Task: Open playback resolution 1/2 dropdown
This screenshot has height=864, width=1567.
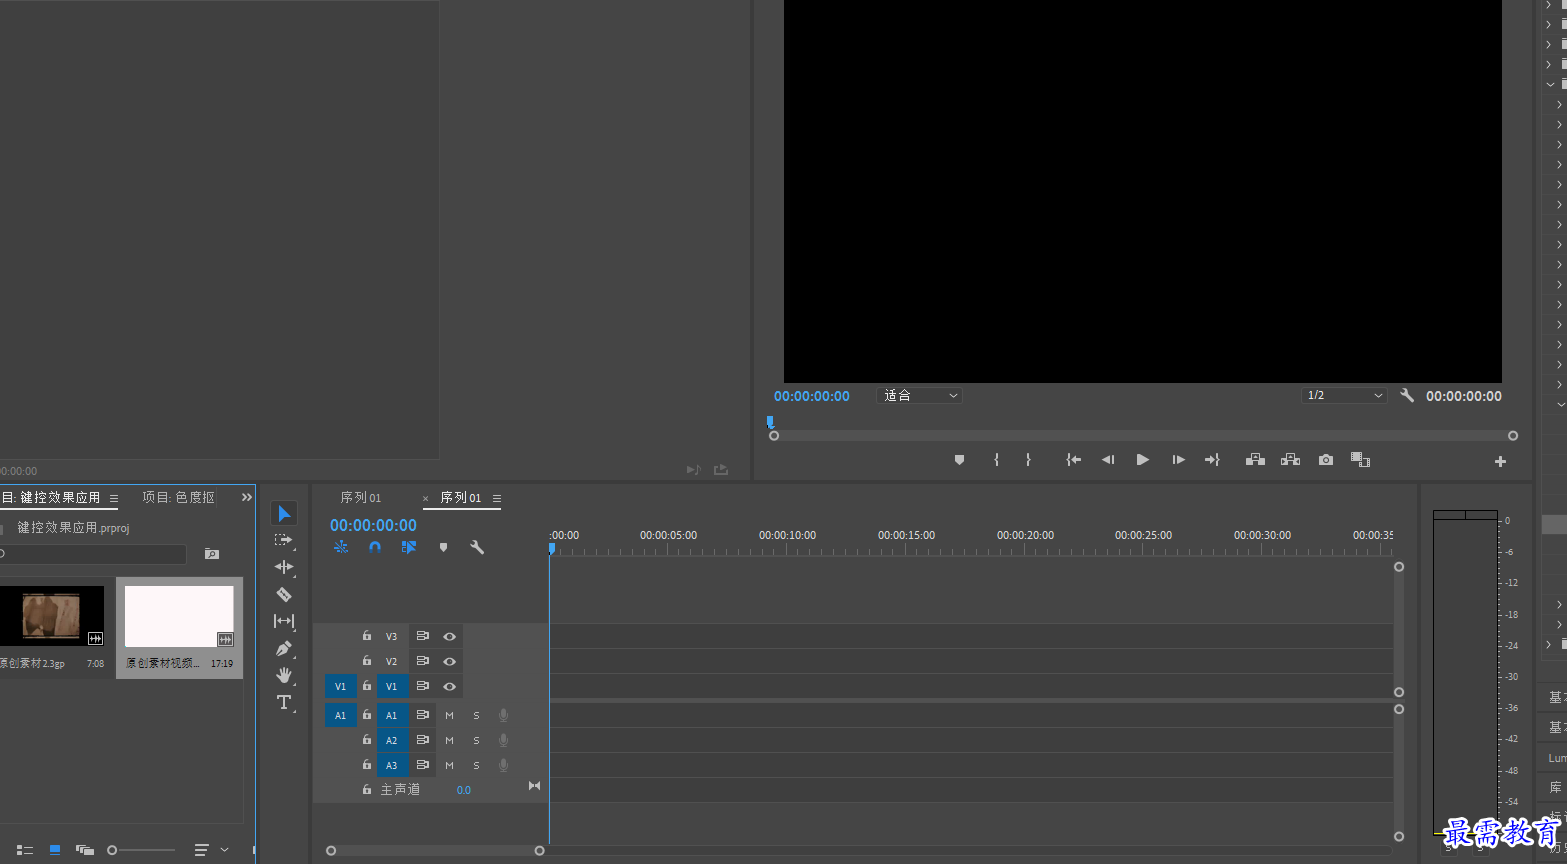Action: [x=1344, y=395]
